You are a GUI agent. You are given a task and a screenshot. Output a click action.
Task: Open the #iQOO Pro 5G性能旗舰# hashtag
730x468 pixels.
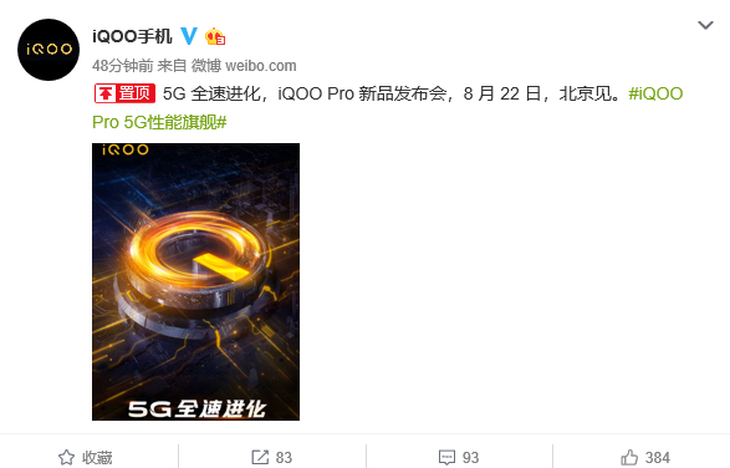(x=387, y=108)
